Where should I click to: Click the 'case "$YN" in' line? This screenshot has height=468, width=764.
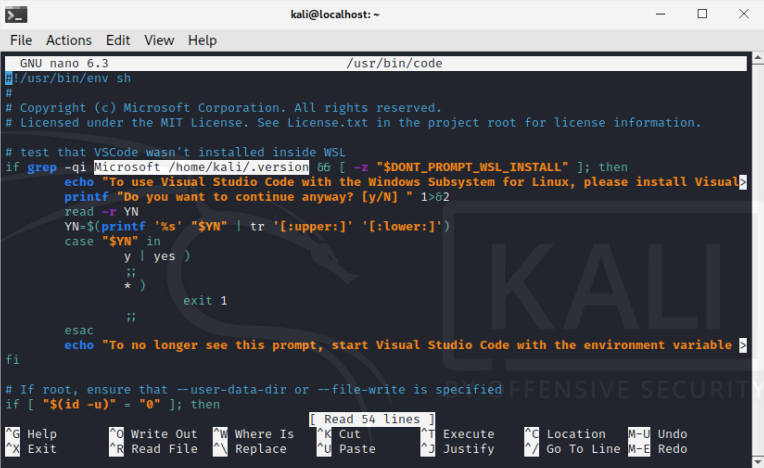pyautogui.click(x=113, y=242)
